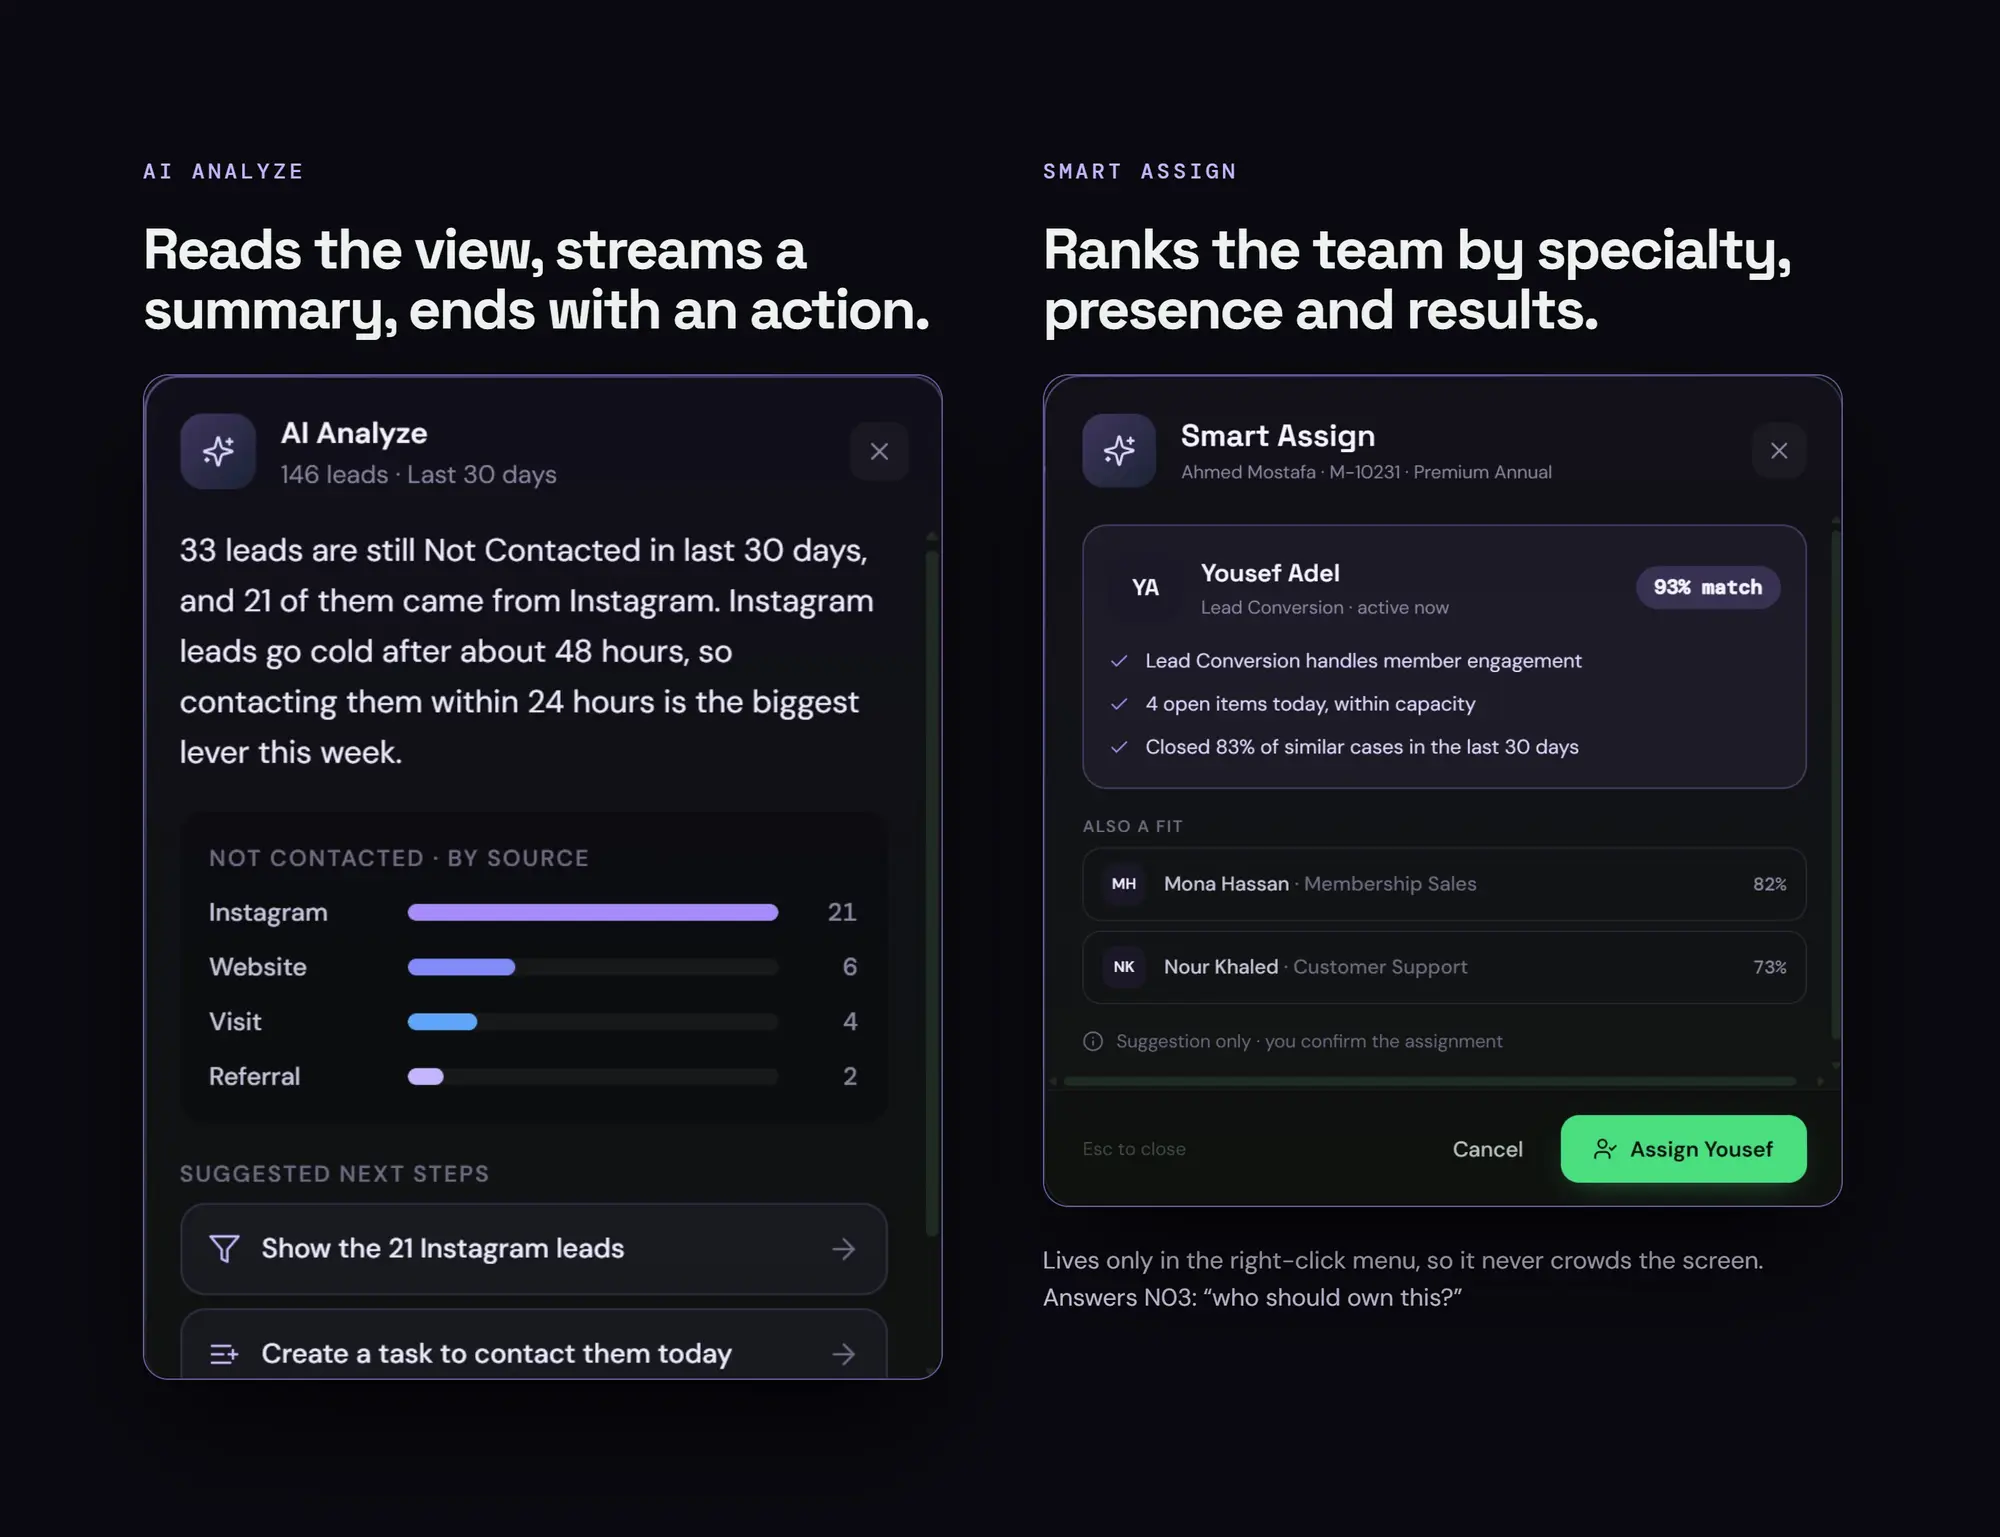Click the ALSO A FIT label
2000x1537 pixels.
(1132, 826)
